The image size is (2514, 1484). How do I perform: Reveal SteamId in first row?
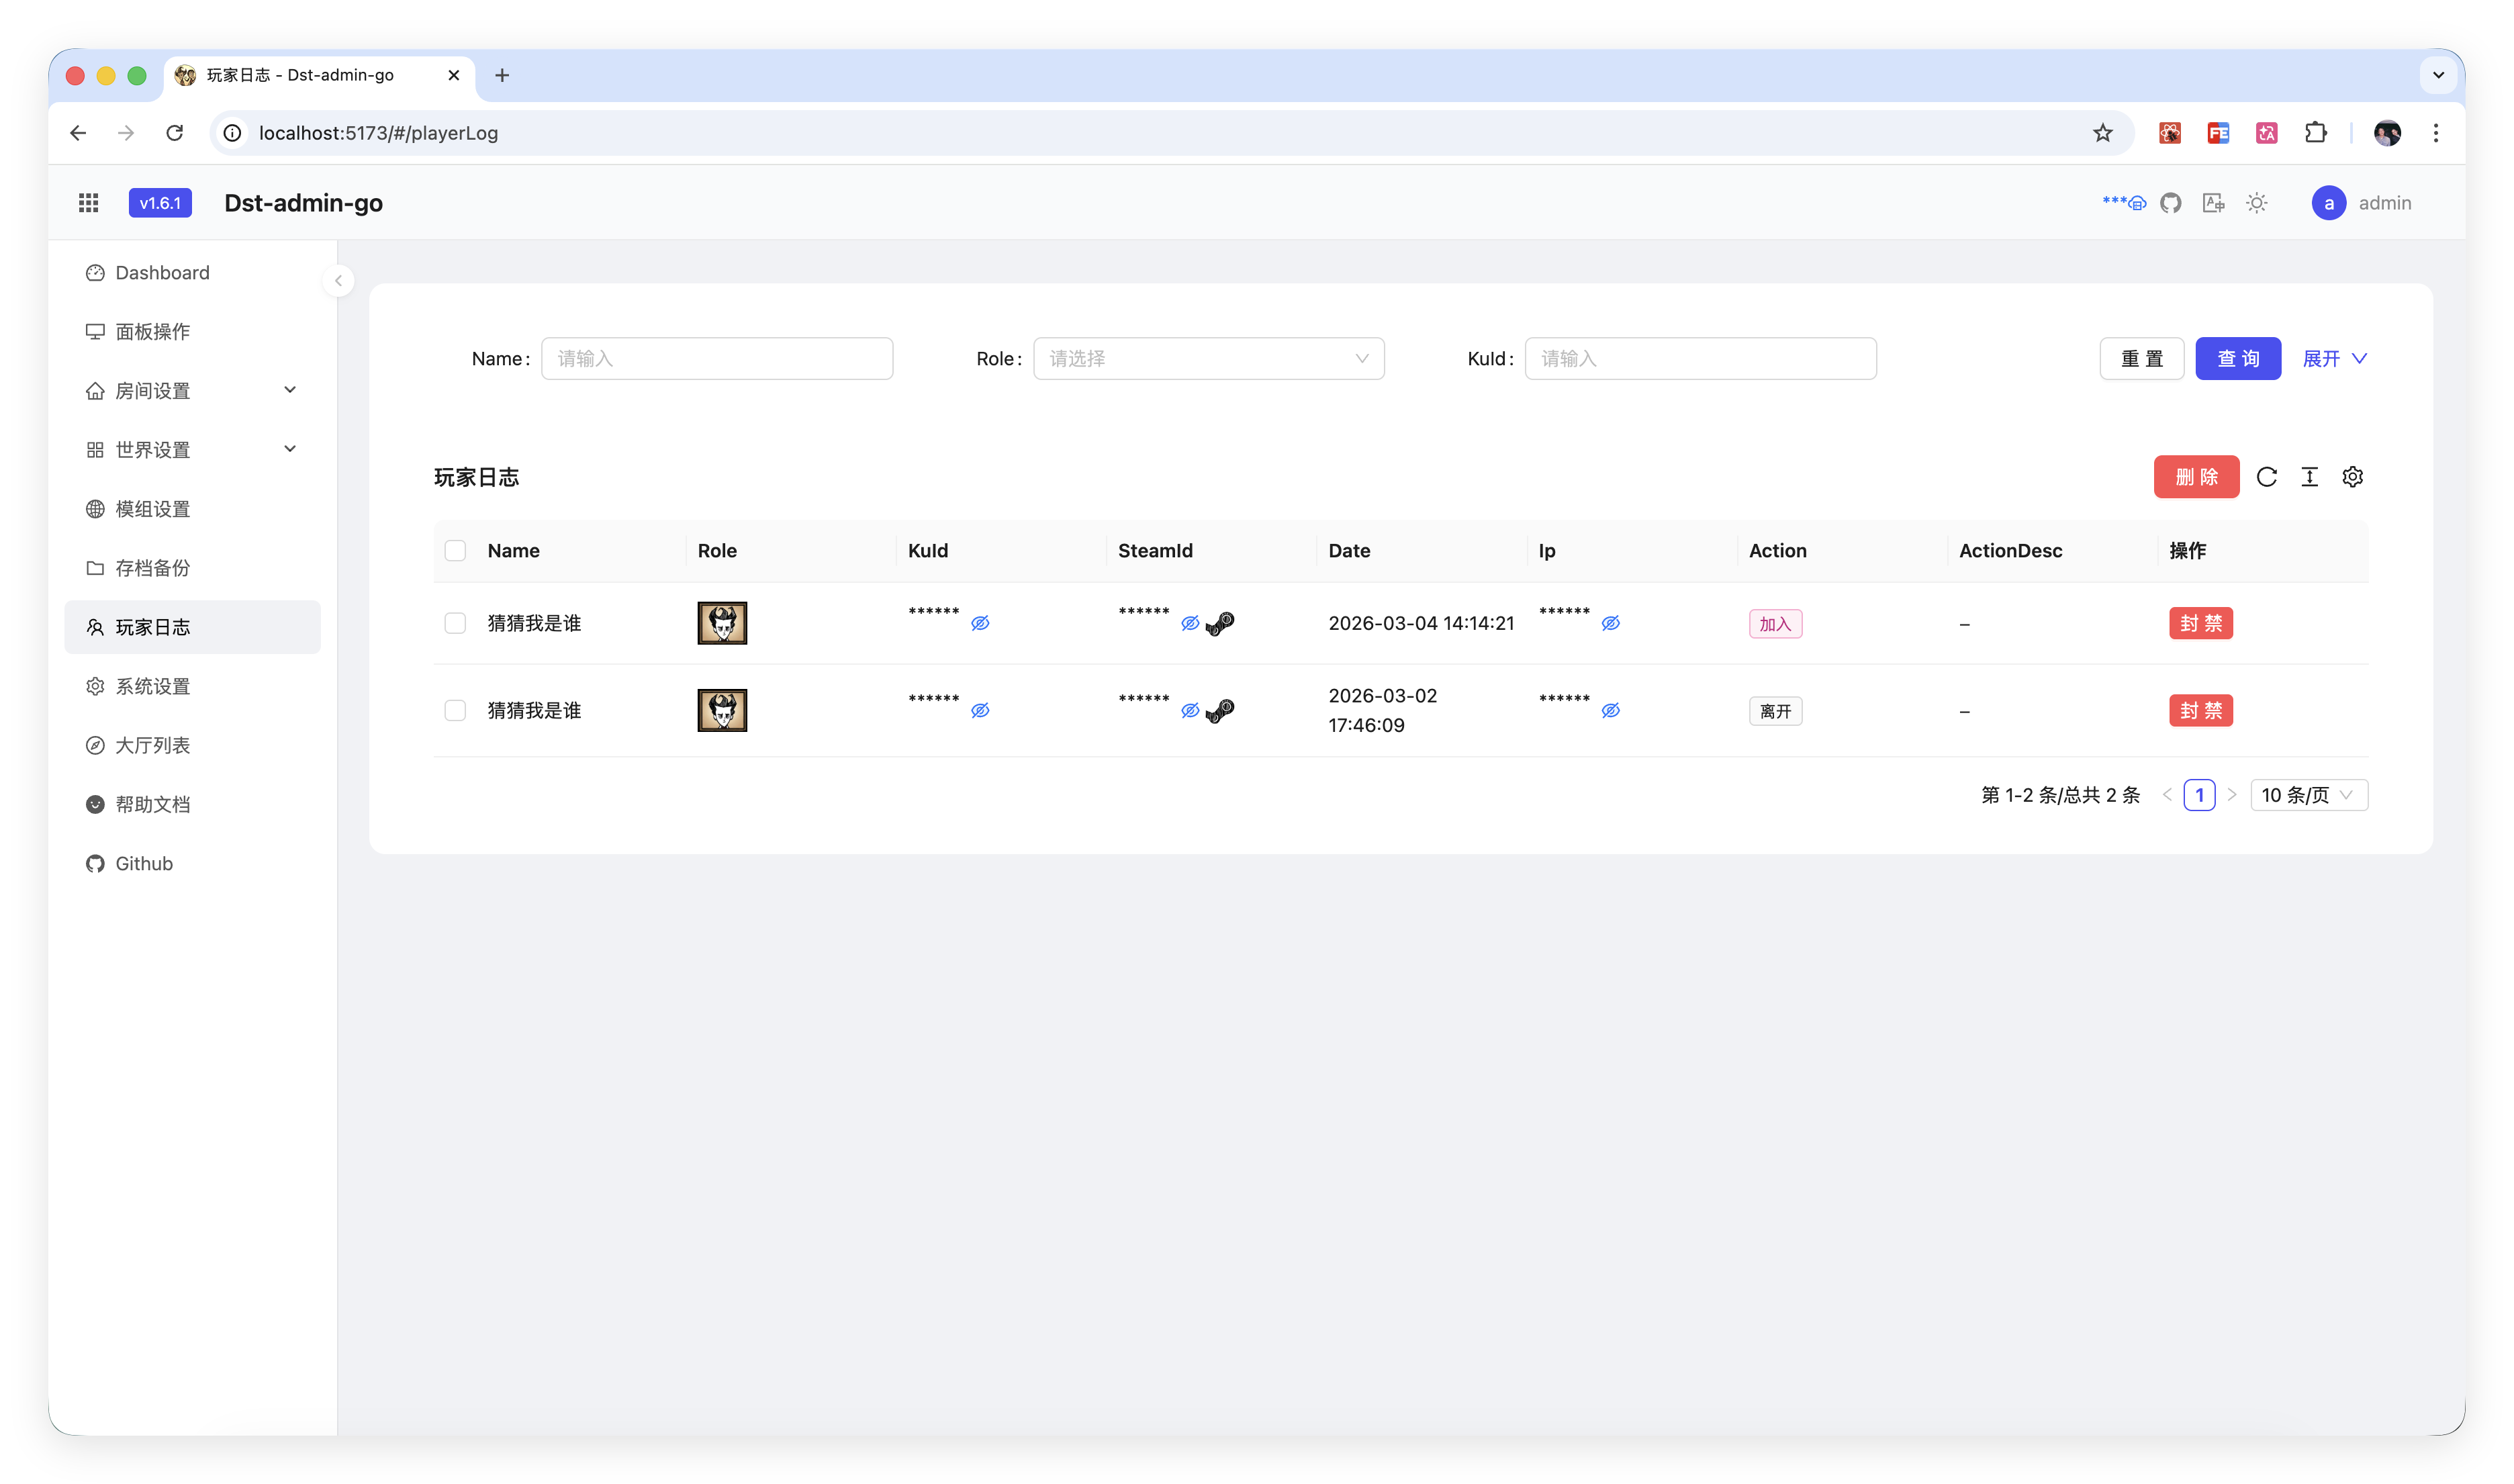[x=1190, y=623]
